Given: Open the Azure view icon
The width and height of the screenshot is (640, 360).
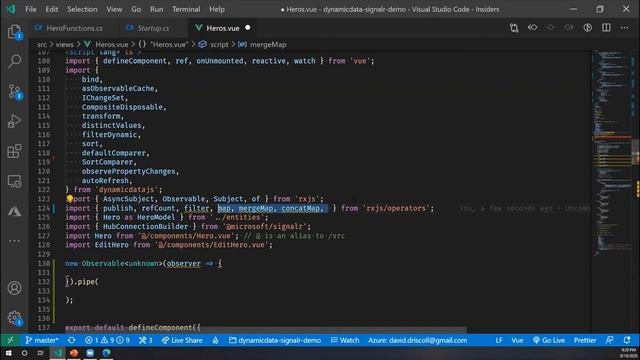Looking at the screenshot, I should (14, 211).
